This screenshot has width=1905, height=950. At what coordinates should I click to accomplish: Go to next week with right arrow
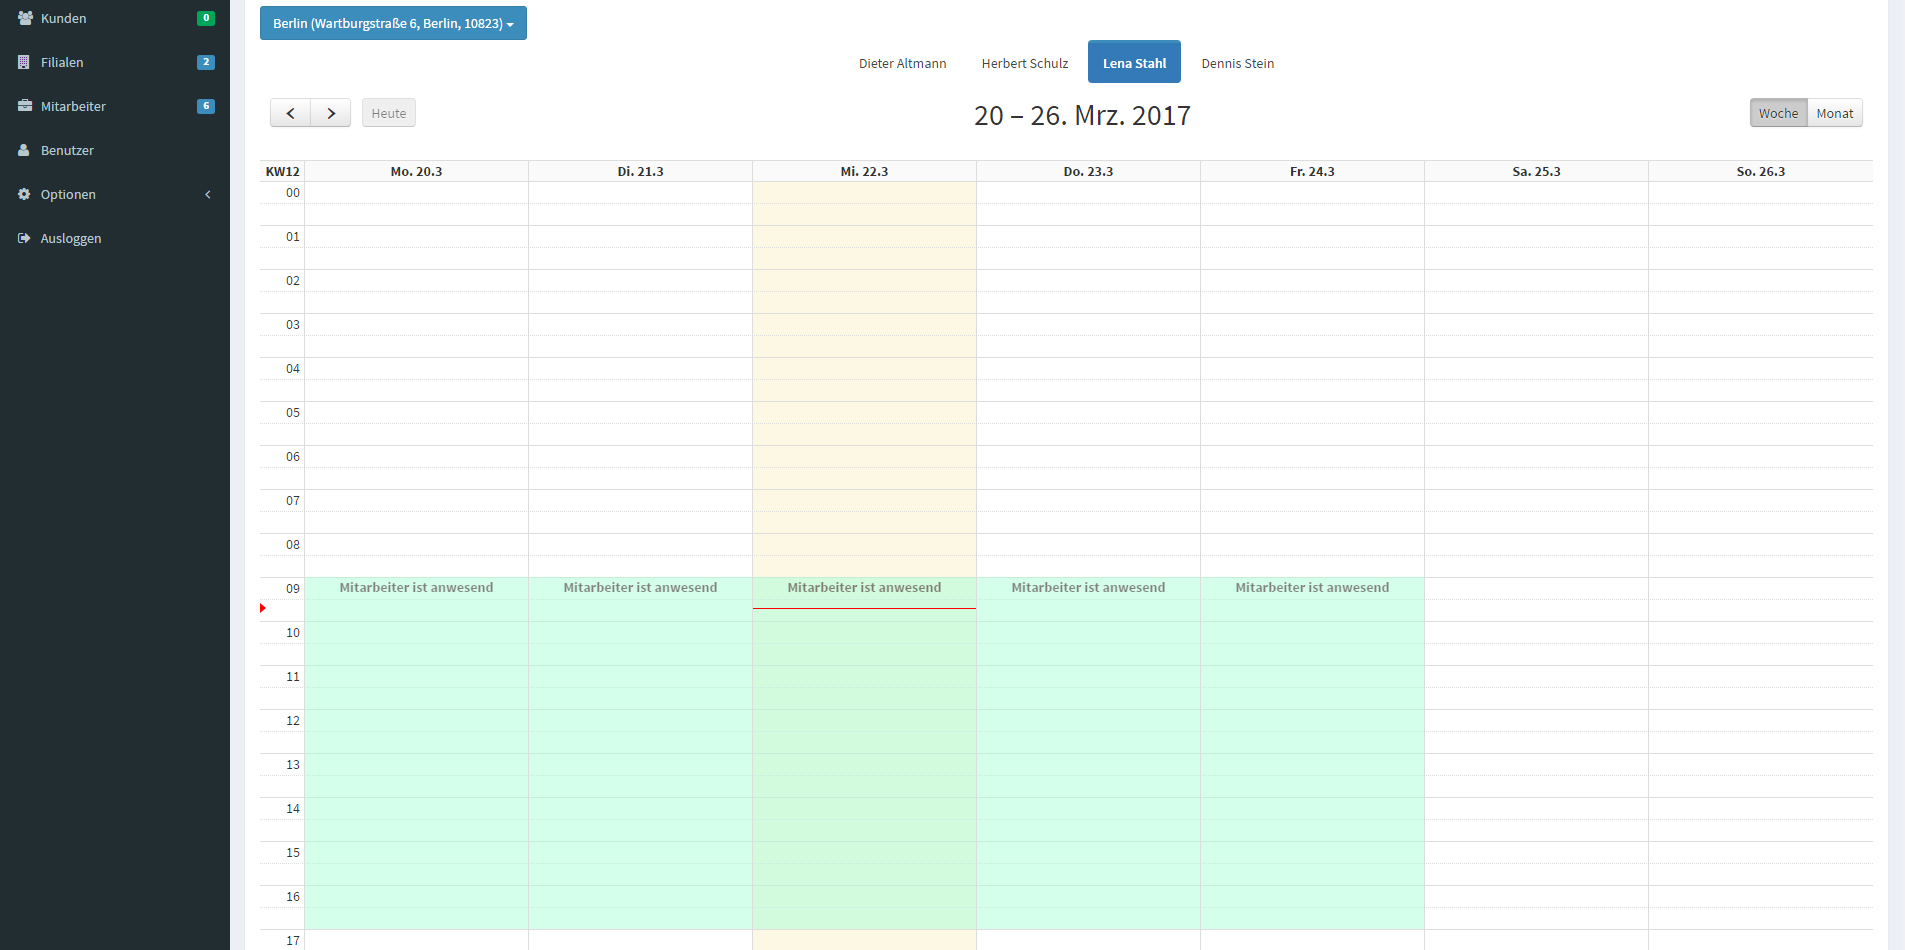(331, 113)
